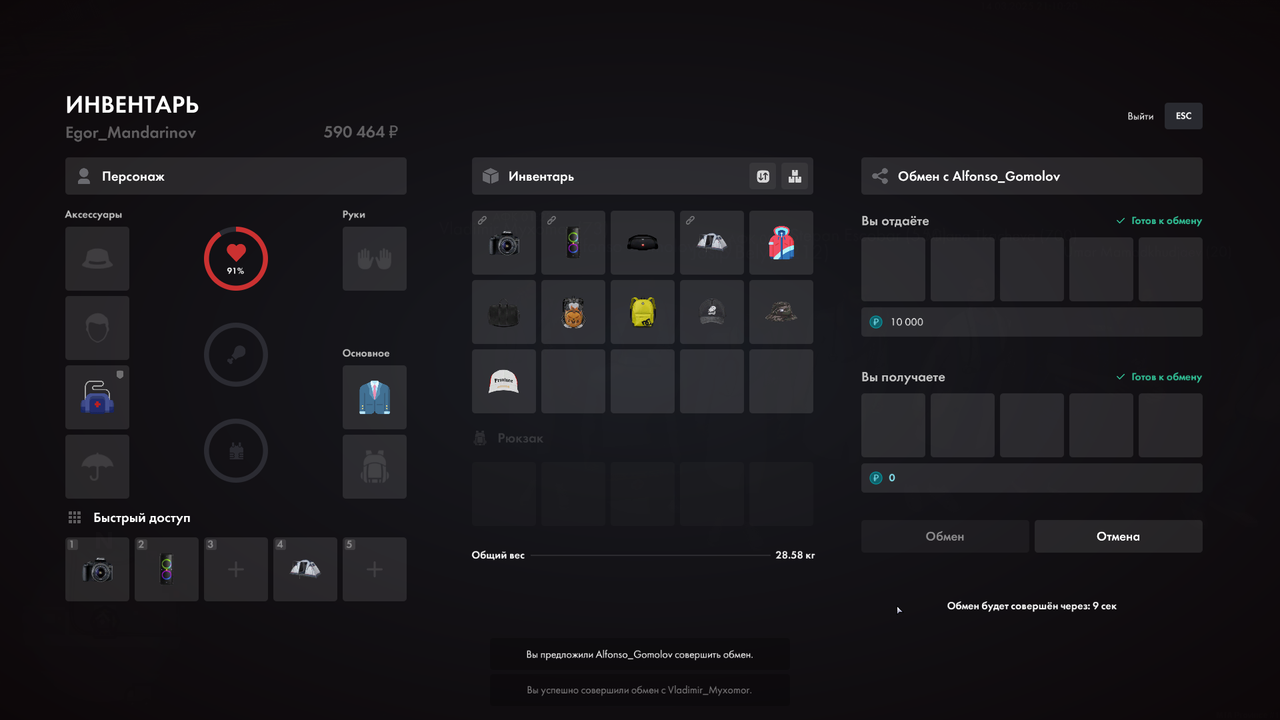
Task: Select the camouflage bucket hat item
Action: 781,312
